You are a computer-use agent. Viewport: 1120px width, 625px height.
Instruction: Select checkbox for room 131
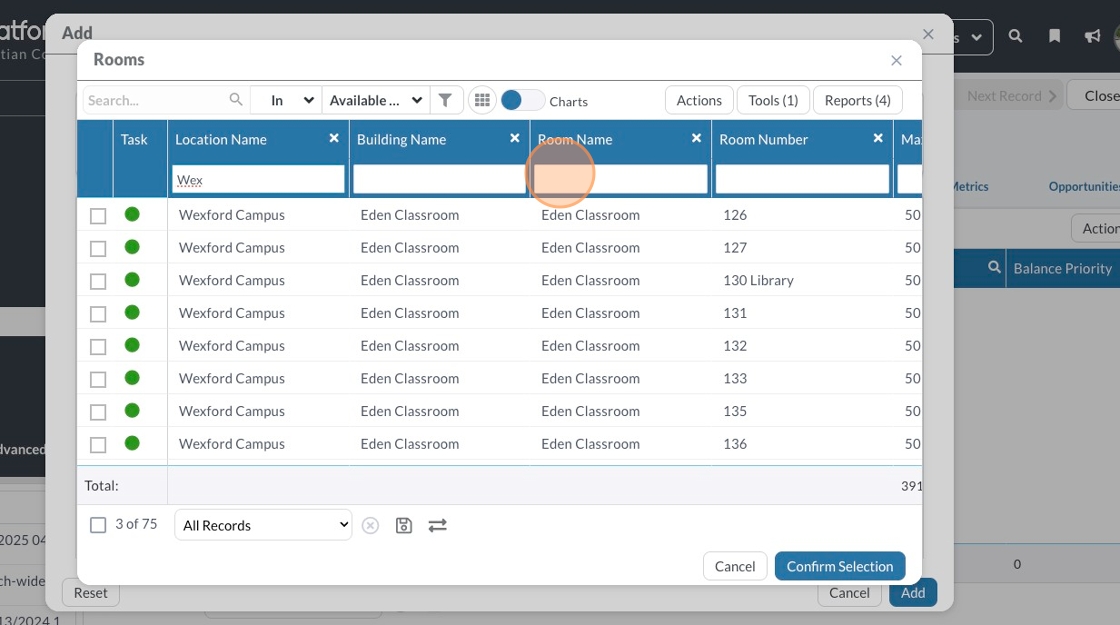click(98, 314)
